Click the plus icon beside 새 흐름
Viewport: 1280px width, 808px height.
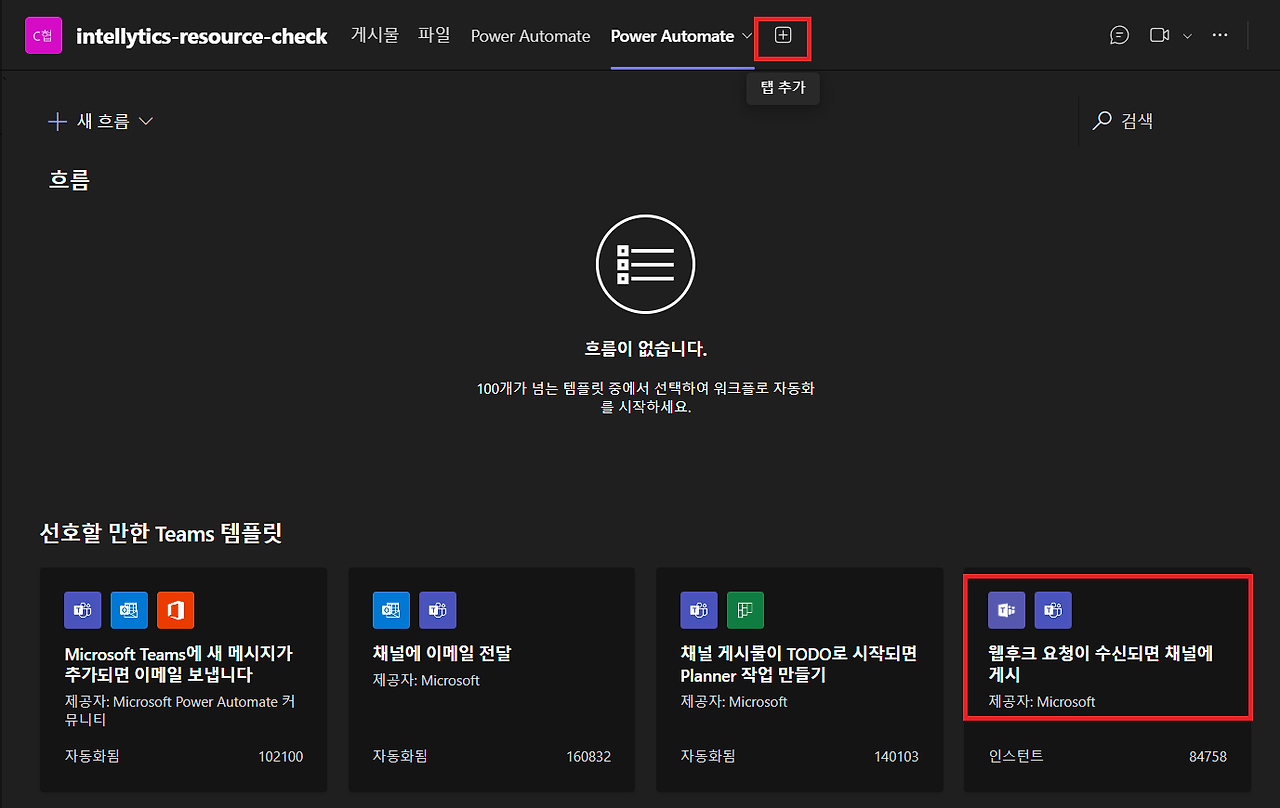(x=56, y=121)
